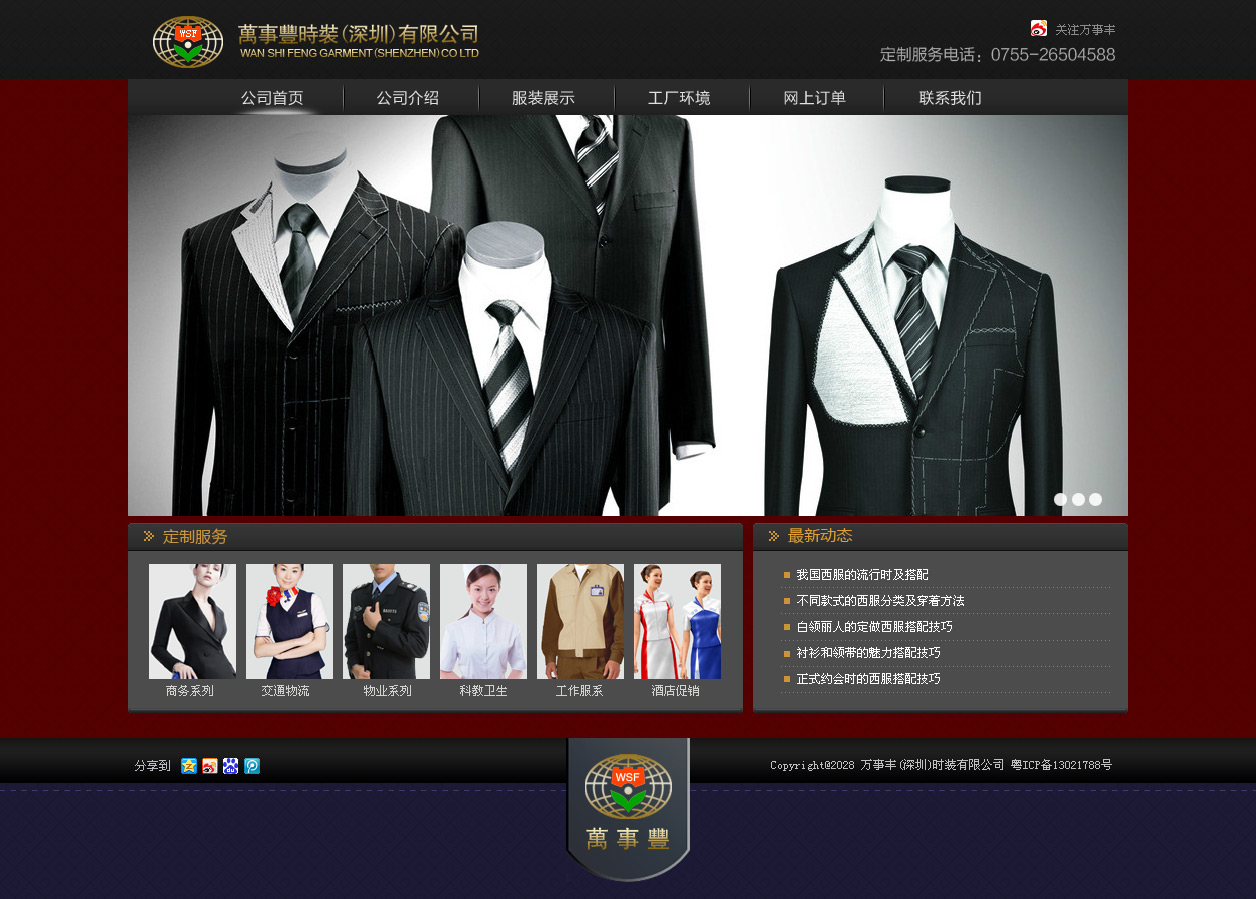The width and height of the screenshot is (1256, 899).
Task: Click the 酒店促销 category thumbnail
Action: [x=677, y=621]
